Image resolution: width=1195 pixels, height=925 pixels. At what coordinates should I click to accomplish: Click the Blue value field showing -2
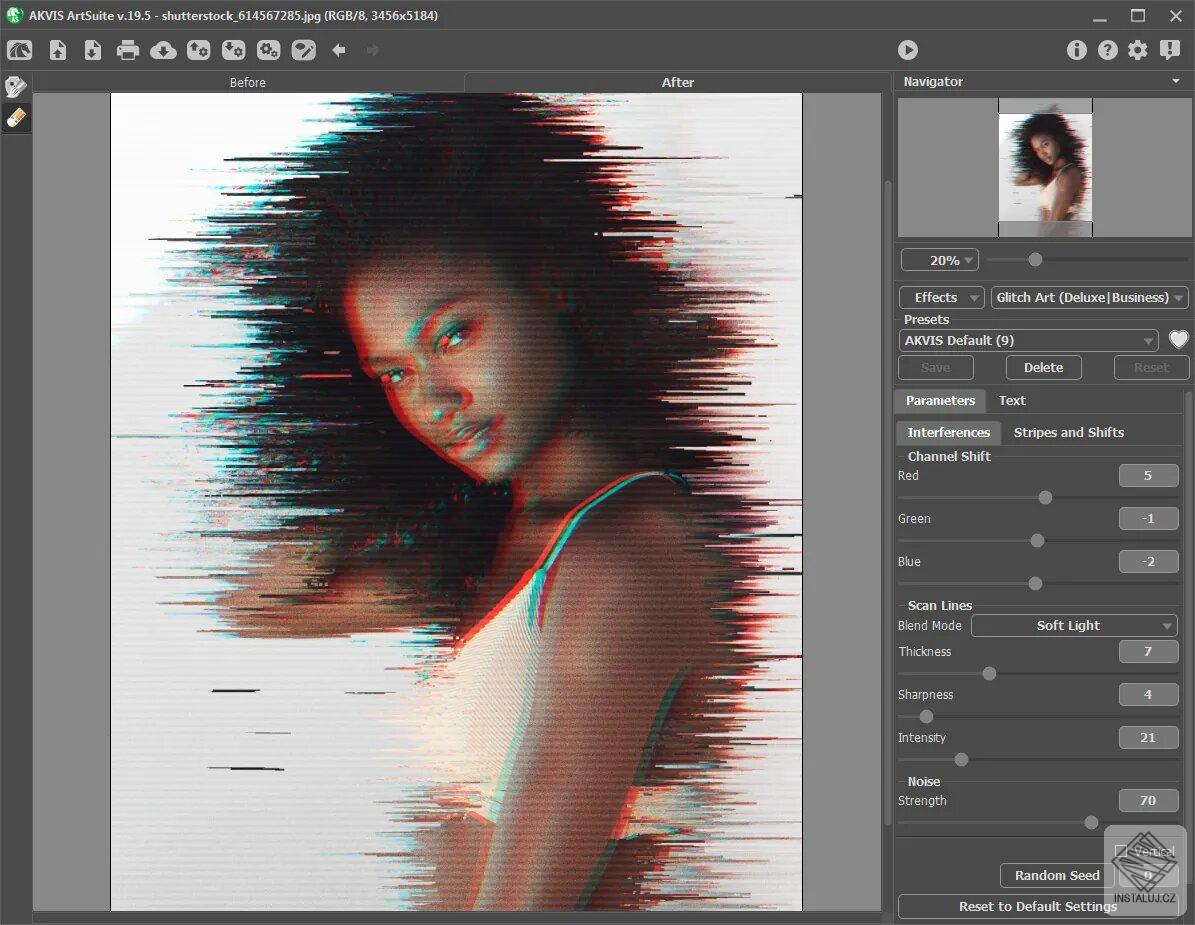[x=1149, y=562]
